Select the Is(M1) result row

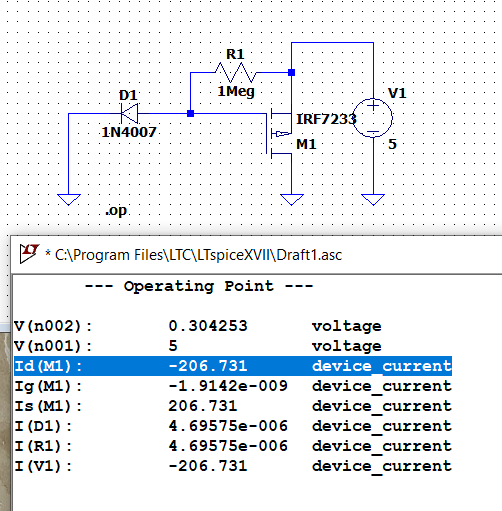pos(233,406)
